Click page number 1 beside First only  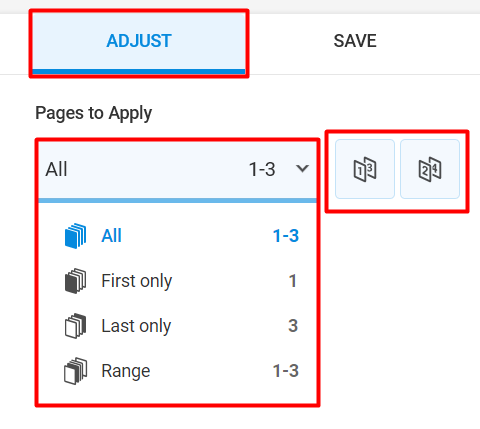(292, 281)
